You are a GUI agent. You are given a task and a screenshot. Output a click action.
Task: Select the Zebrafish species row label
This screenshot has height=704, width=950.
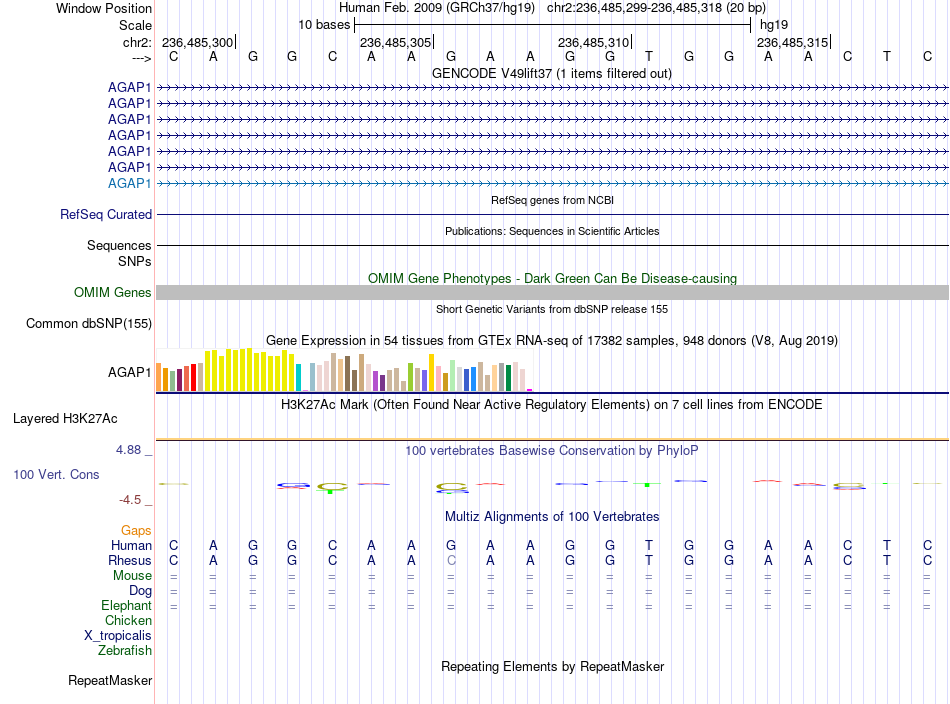[125, 650]
